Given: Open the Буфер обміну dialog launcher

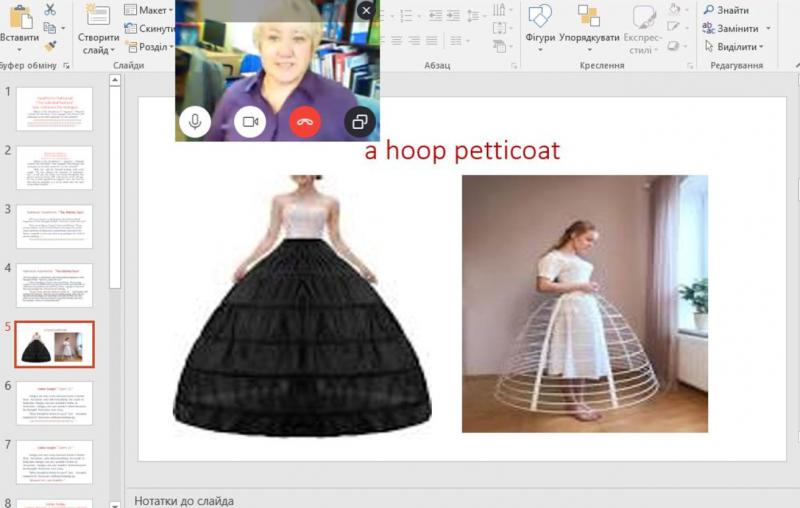Looking at the screenshot, I should point(66,65).
